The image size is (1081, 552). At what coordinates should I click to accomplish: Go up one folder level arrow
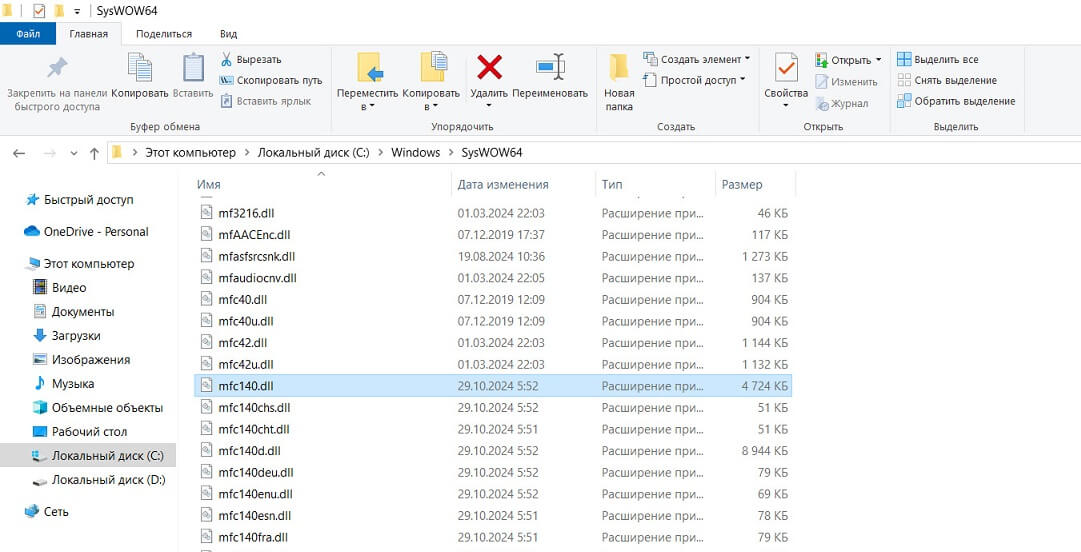[x=94, y=153]
